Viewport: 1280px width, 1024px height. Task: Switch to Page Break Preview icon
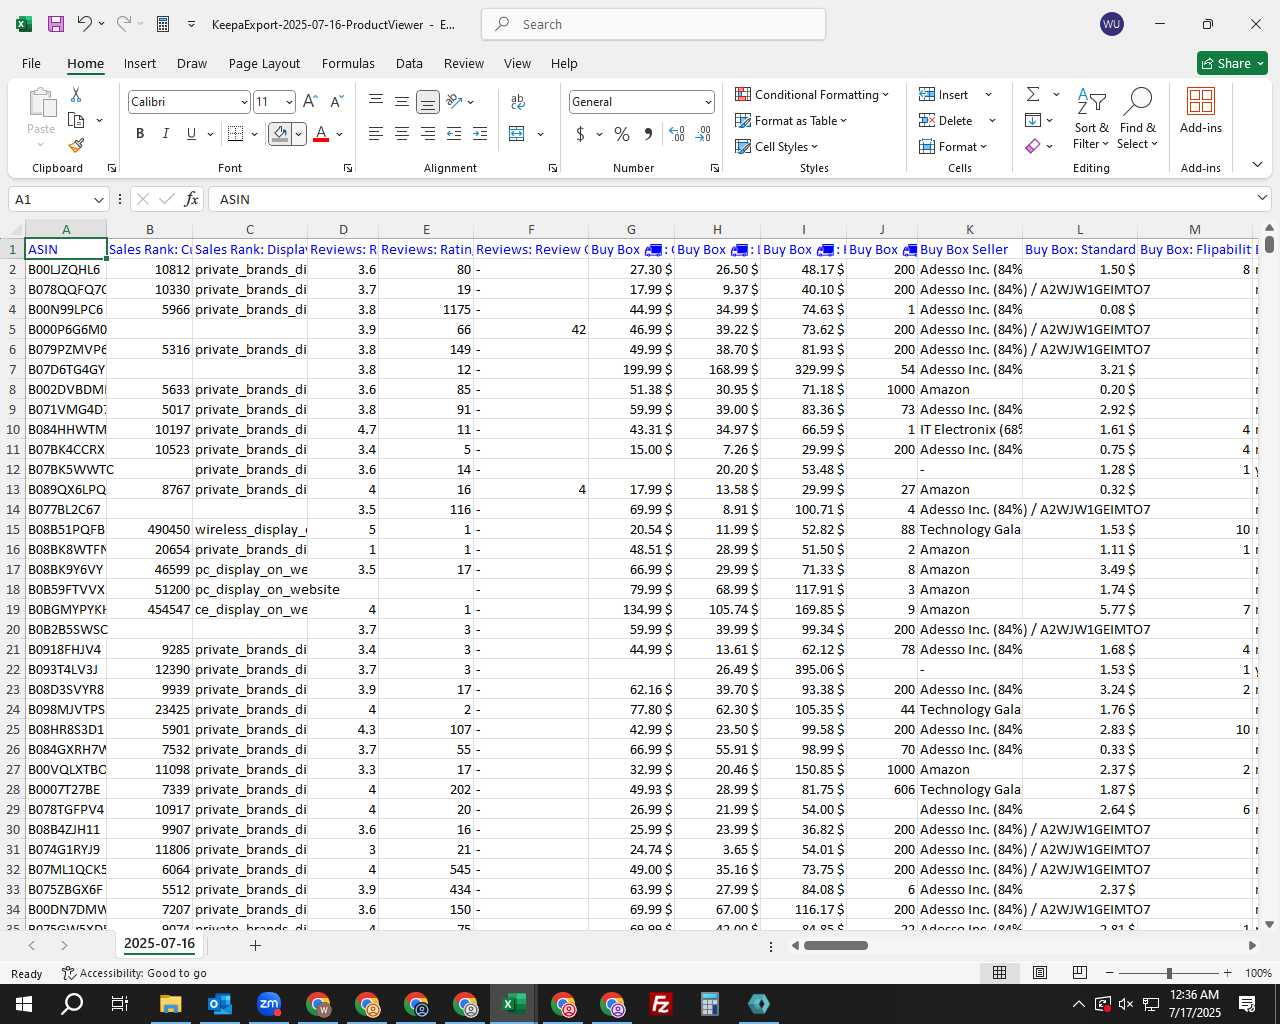(x=1080, y=973)
